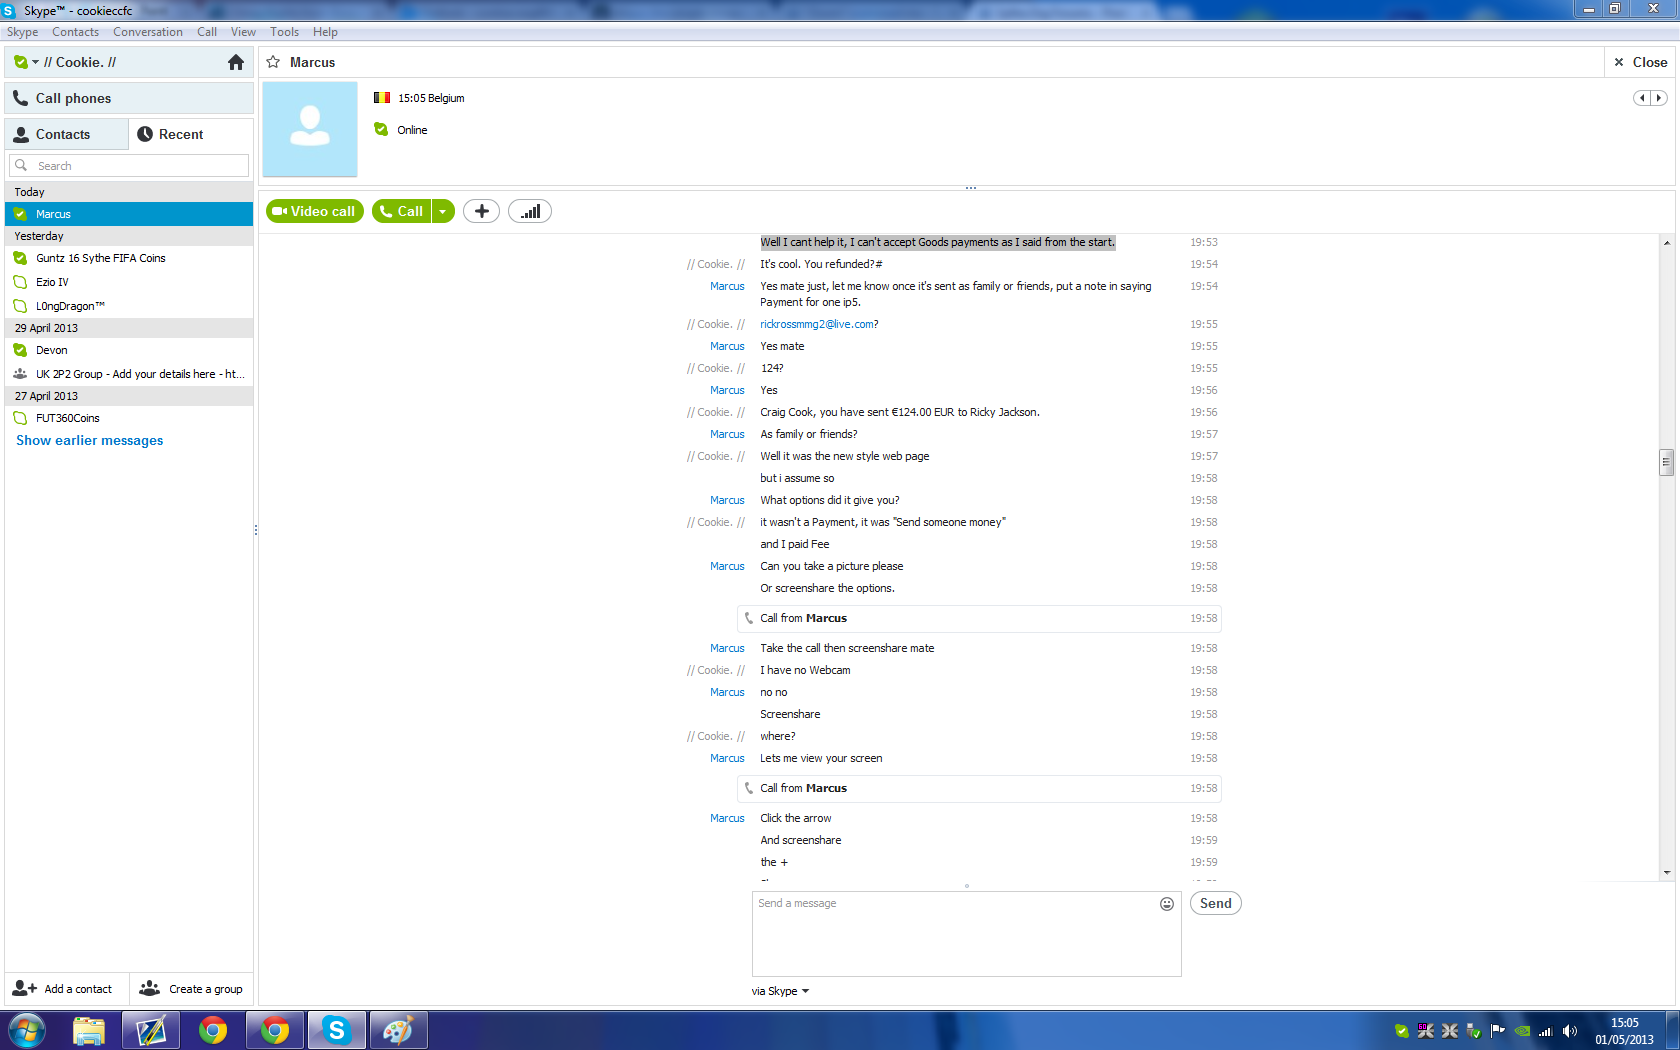Click the Call phones button

[129, 98]
